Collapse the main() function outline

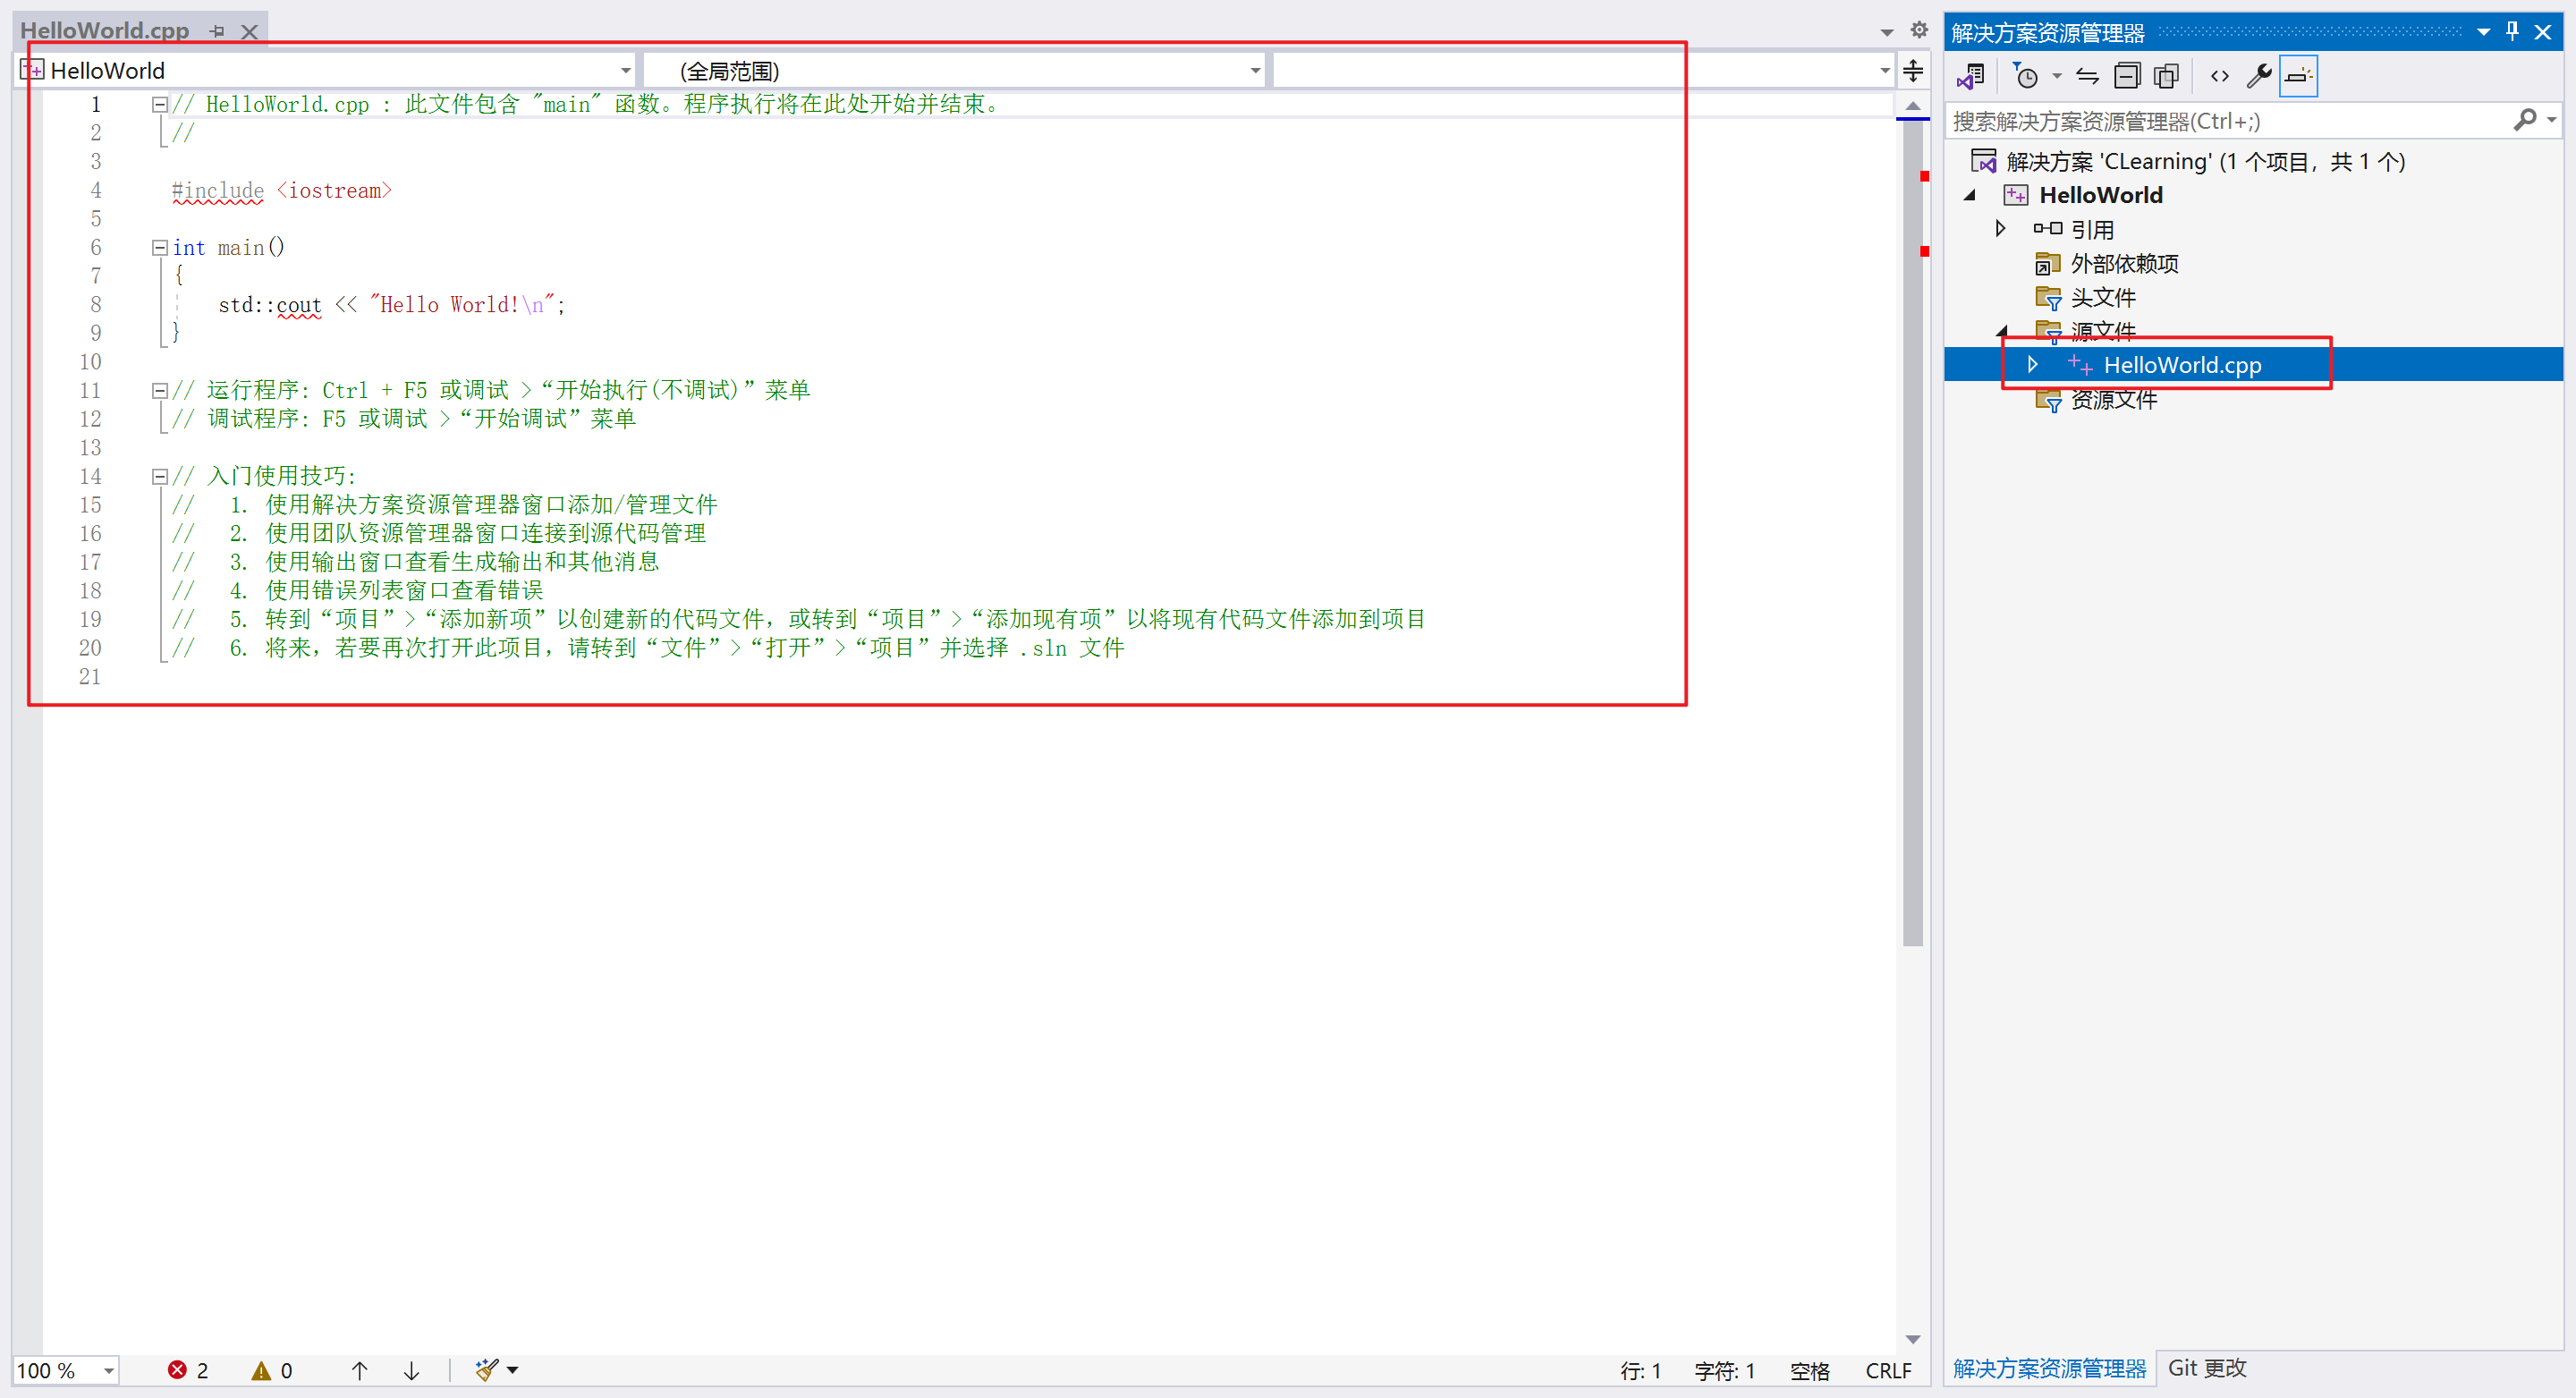coord(159,247)
